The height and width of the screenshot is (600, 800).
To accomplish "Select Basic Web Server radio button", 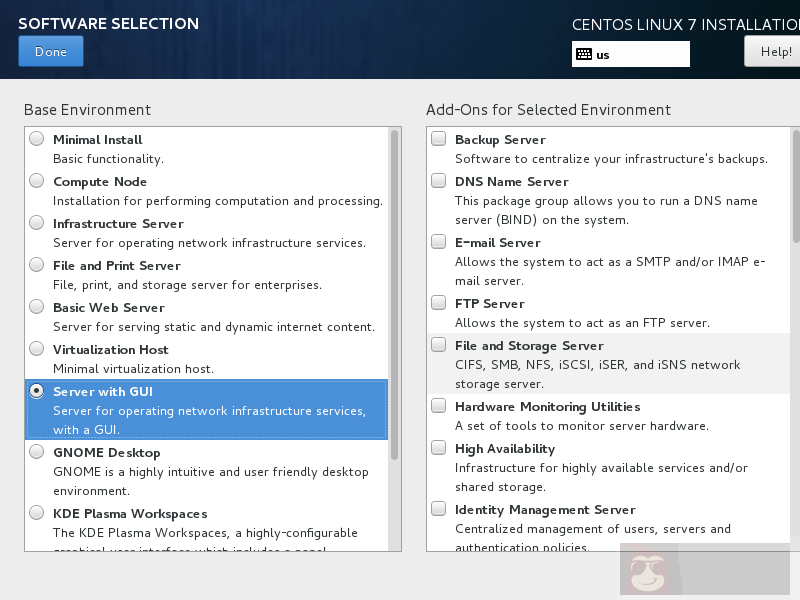I will point(37,307).
